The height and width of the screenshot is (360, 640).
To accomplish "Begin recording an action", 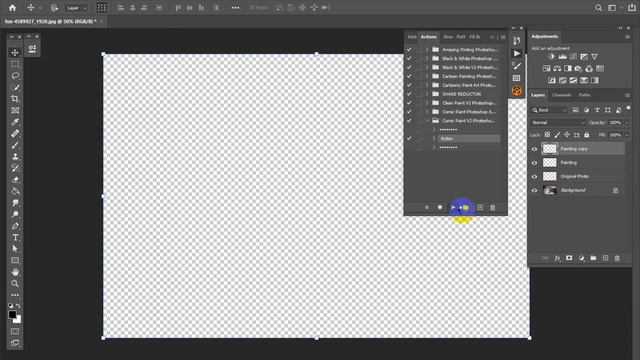I will click(440, 207).
